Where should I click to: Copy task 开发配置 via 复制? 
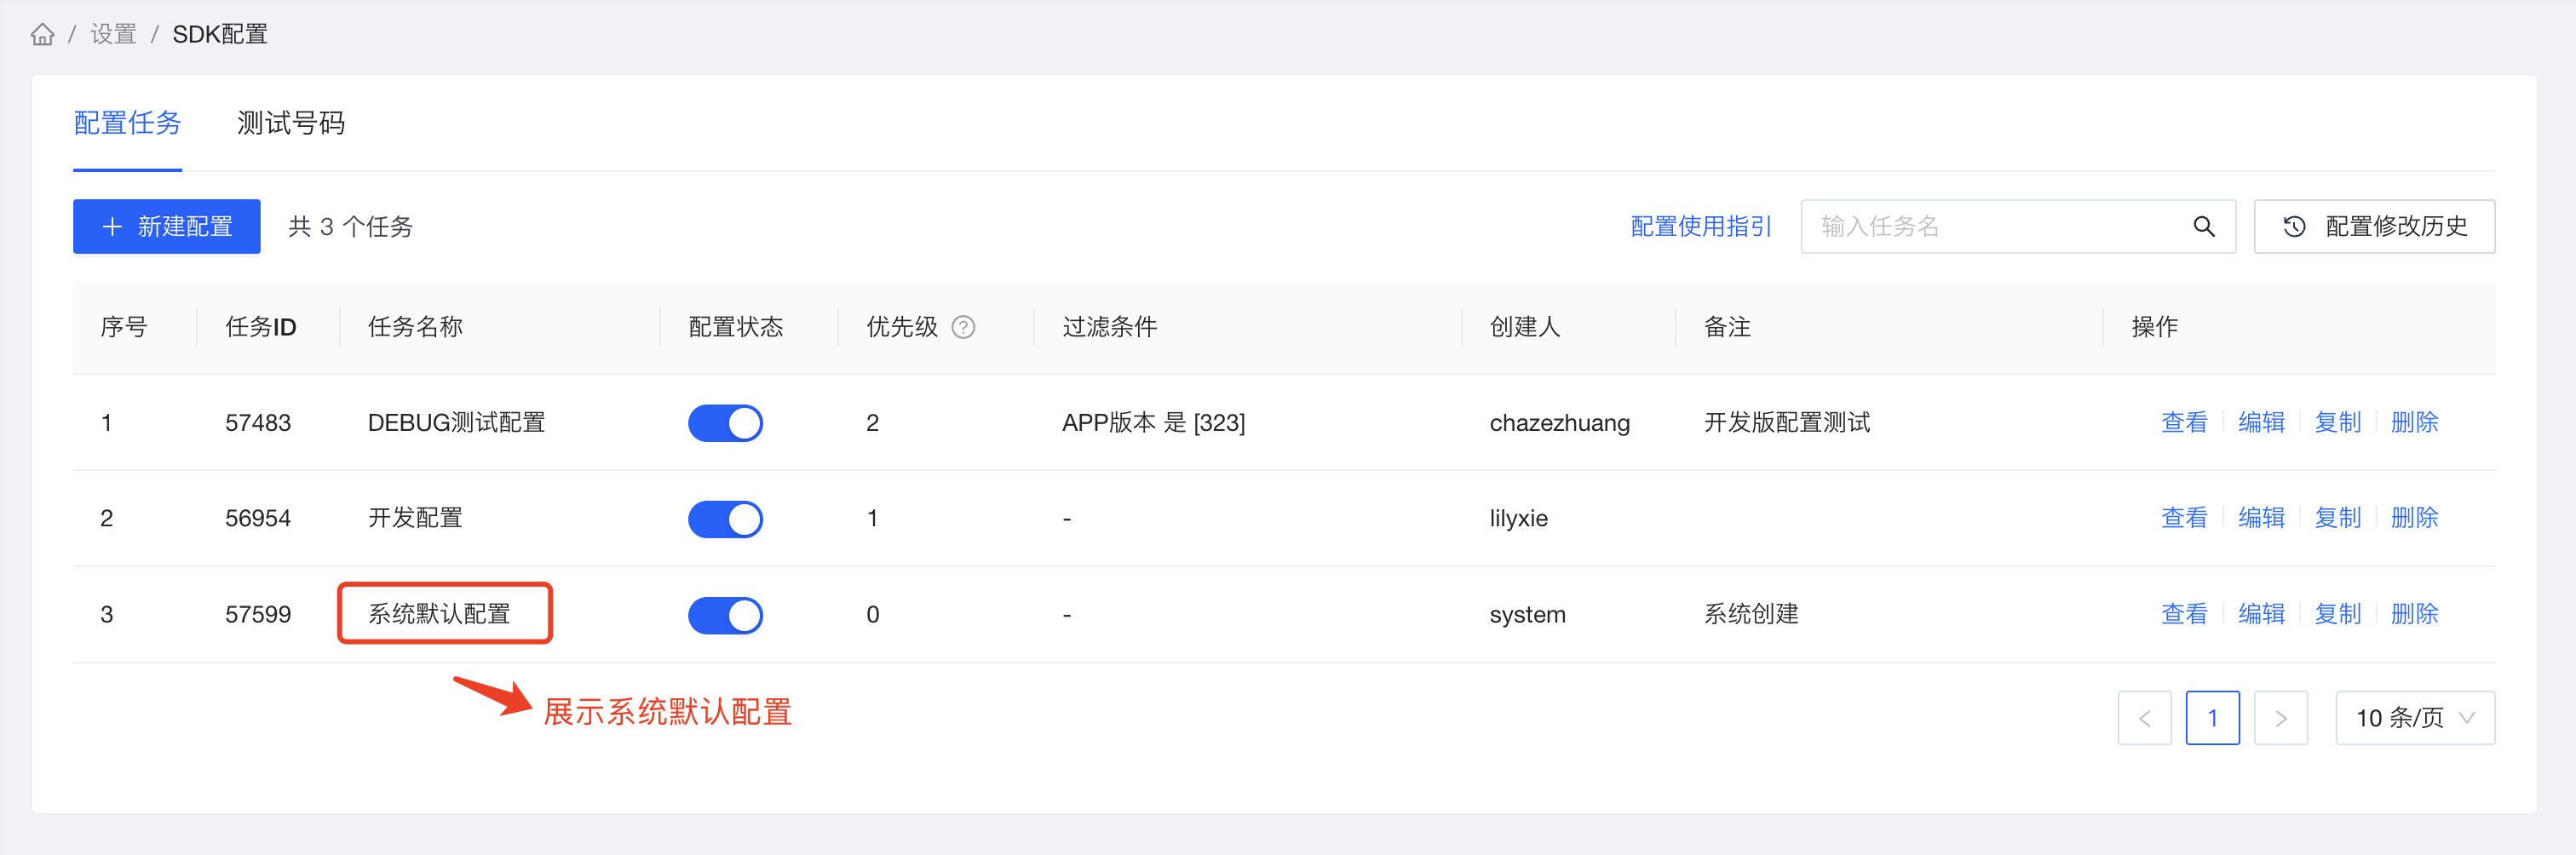[2337, 518]
